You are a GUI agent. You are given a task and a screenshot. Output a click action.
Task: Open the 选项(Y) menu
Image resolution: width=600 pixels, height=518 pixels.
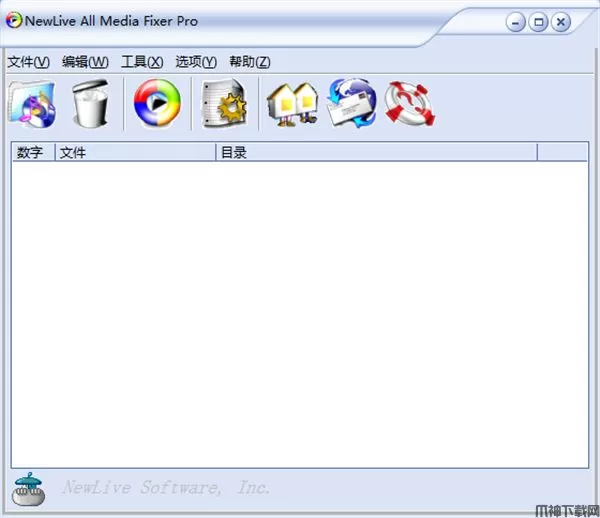196,62
